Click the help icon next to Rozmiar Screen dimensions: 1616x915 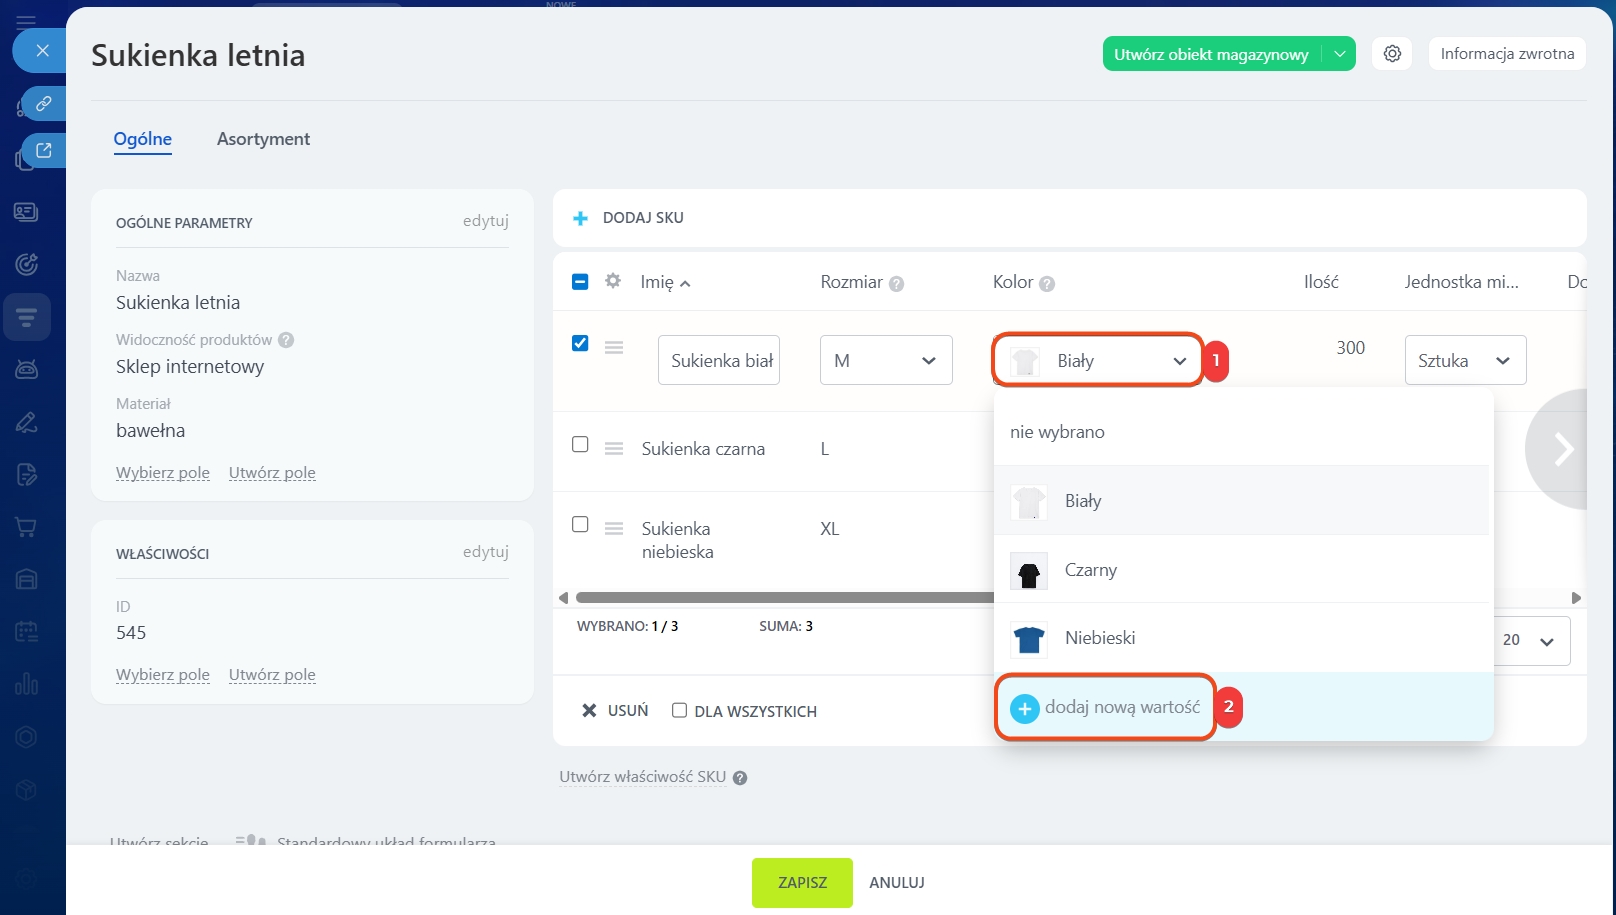click(897, 284)
